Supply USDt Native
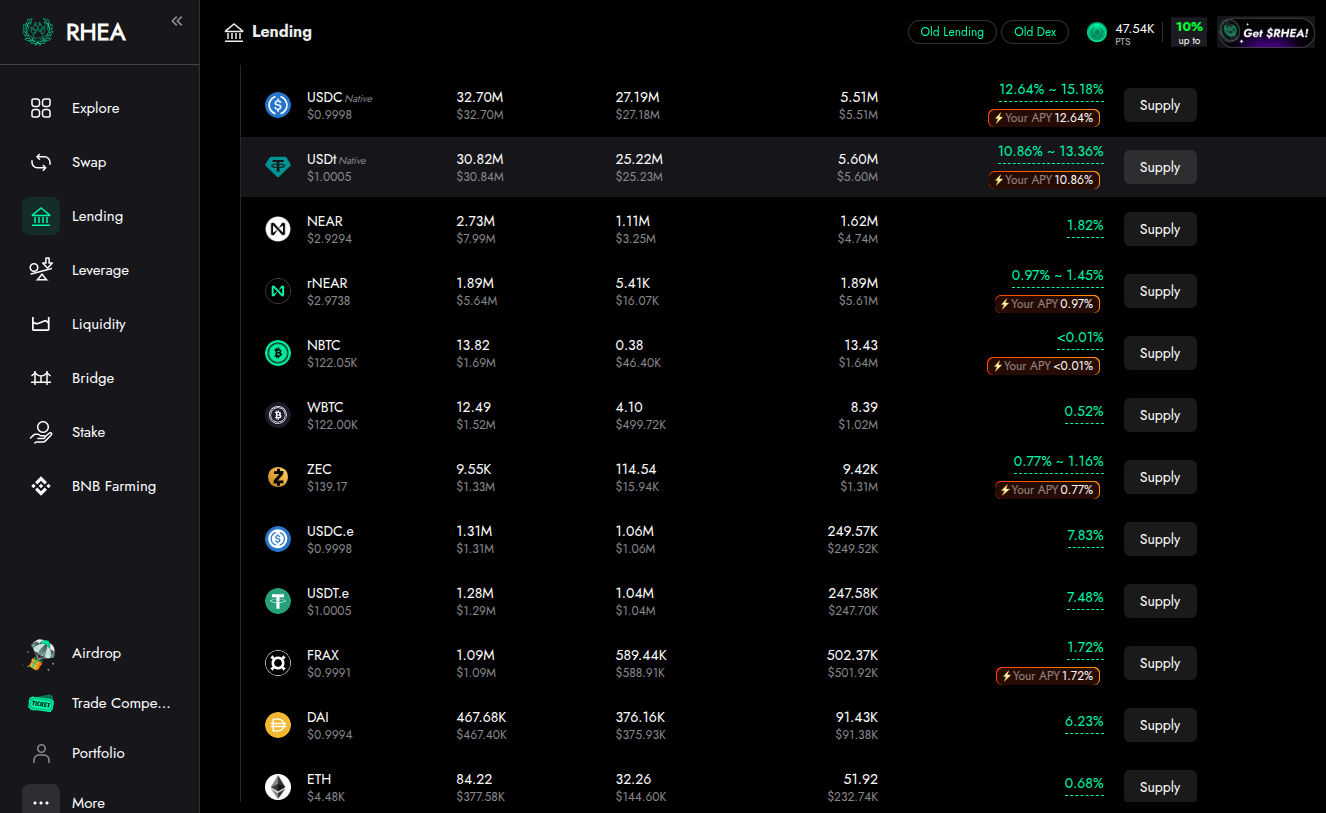This screenshot has height=813, width=1326. pos(1160,167)
